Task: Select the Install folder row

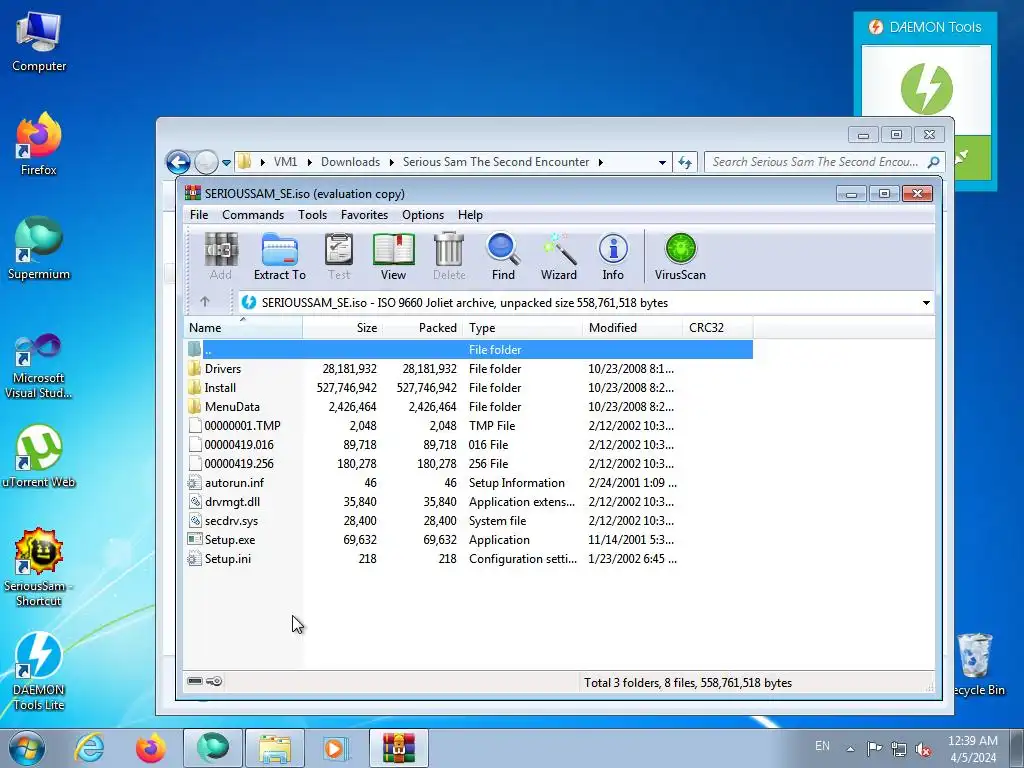Action: tap(468, 387)
